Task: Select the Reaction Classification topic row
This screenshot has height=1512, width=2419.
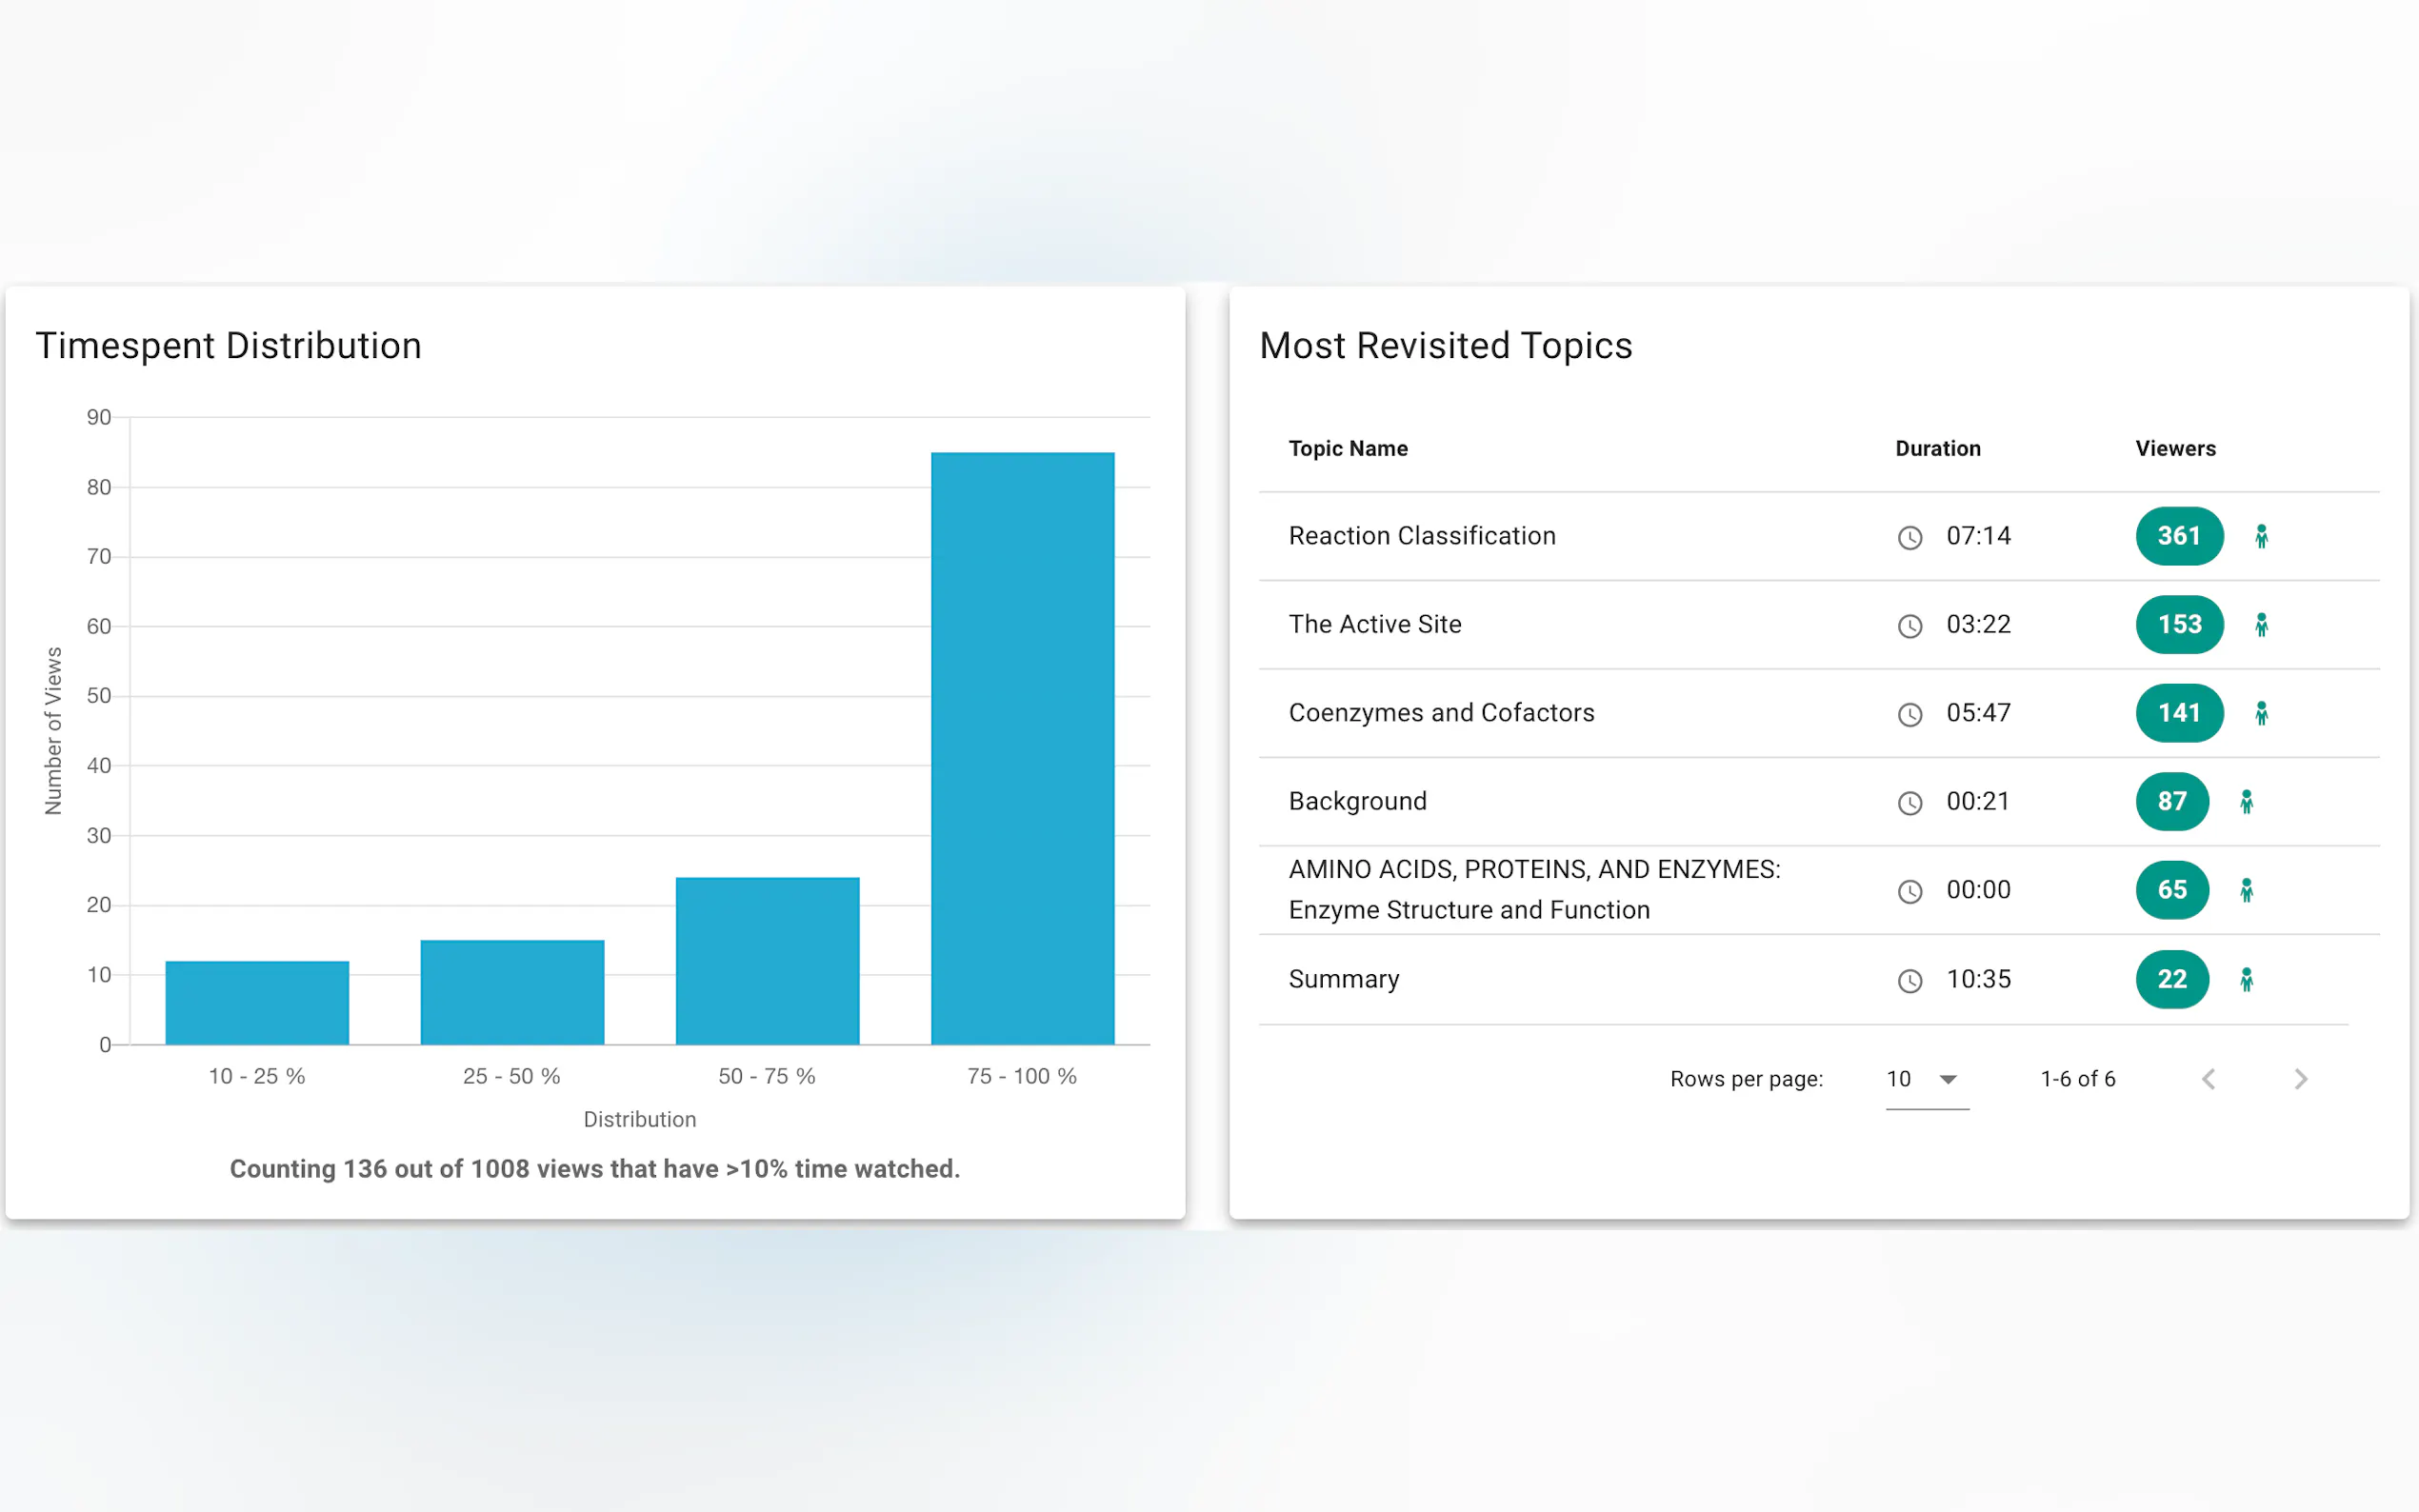Action: coord(1421,536)
